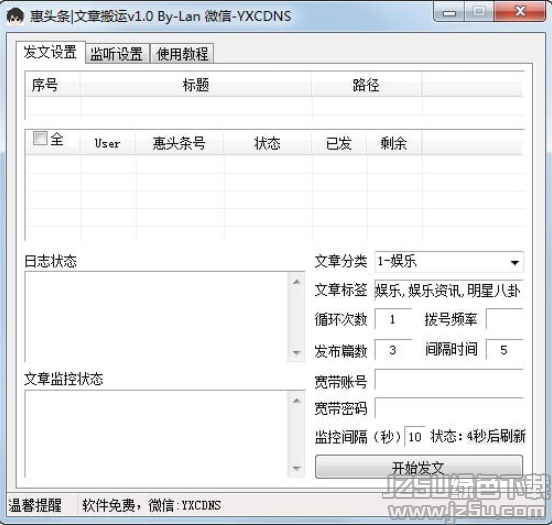This screenshot has width=552, height=525.
Task: Click the 1-娱乐 category value
Action: pyautogui.click(x=397, y=262)
